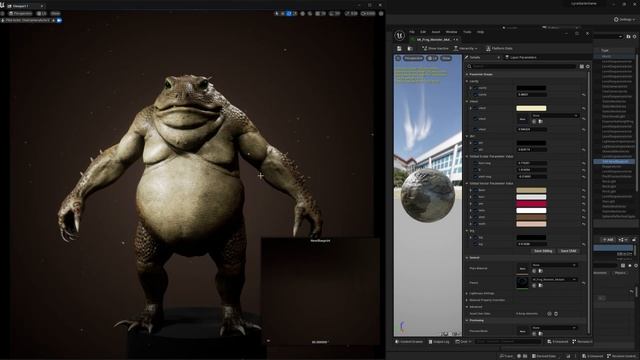Viewport: 640px width, 360px height.
Task: Open Help menu in material editor
Action: point(480,32)
